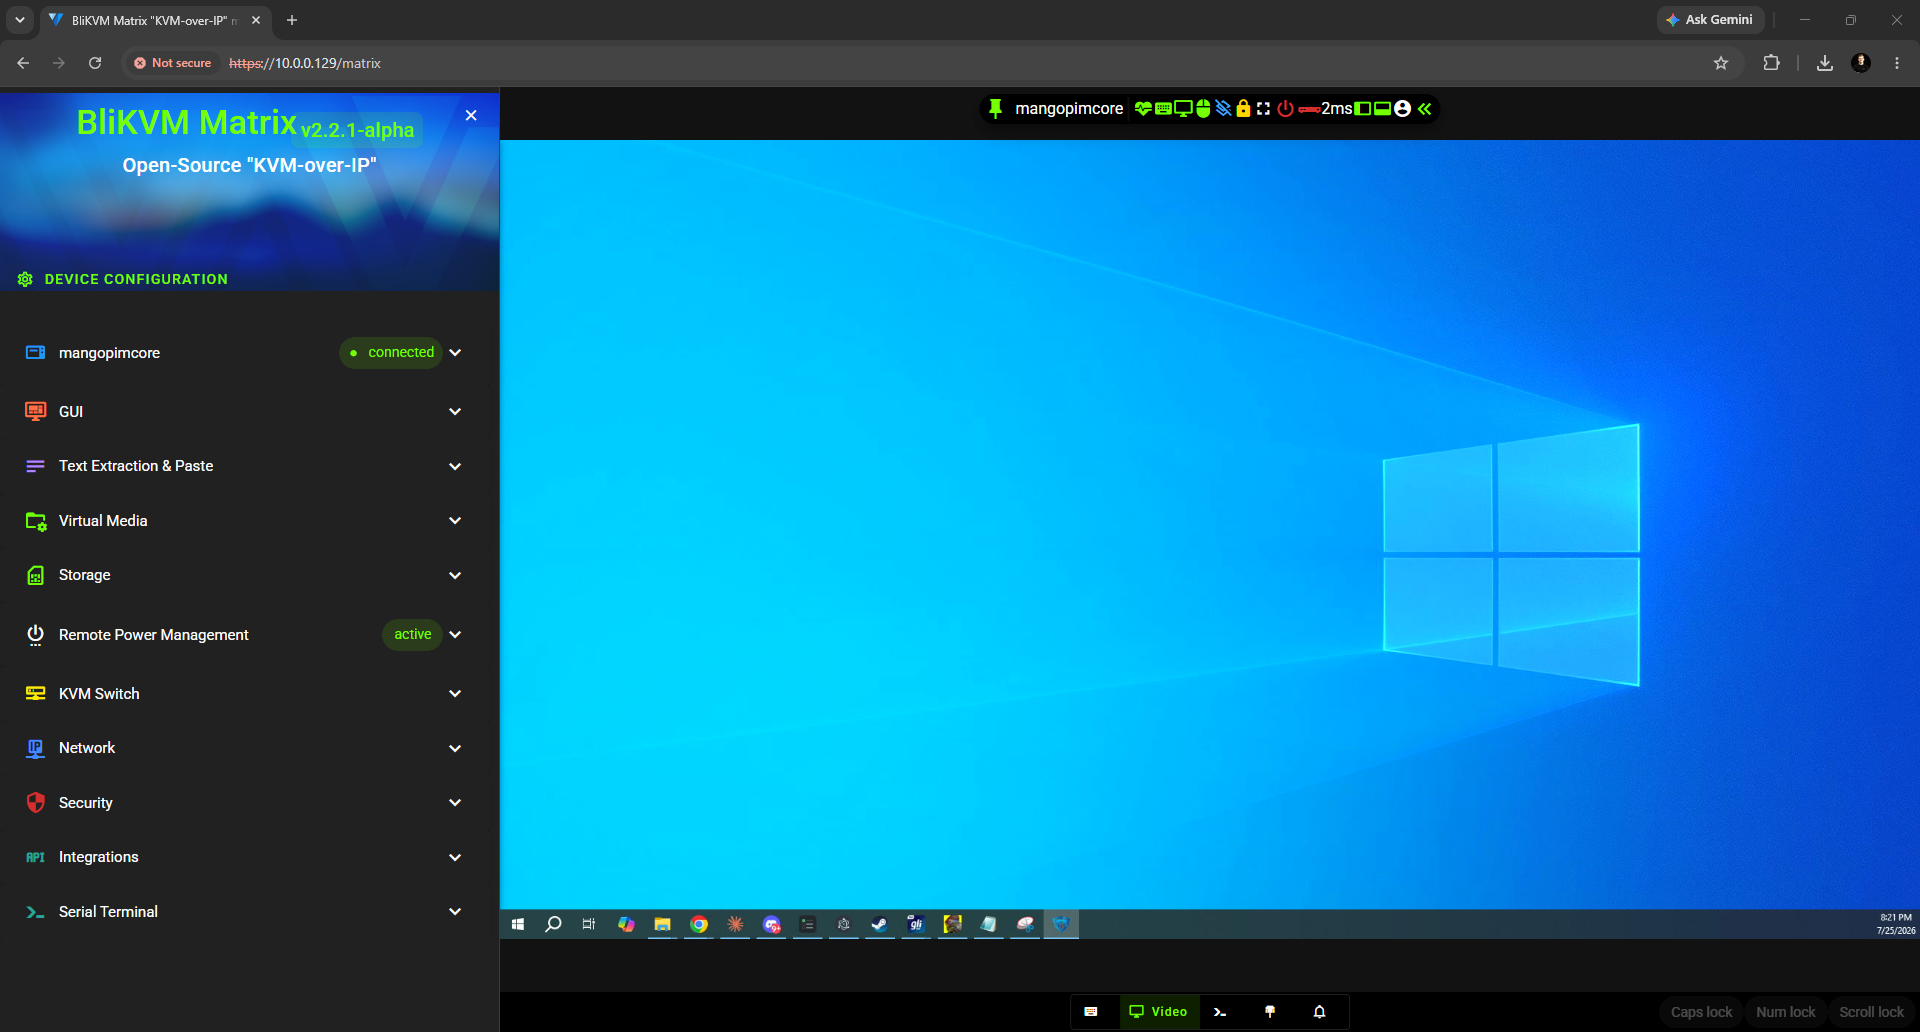Toggle the Scroll lock indicator
Viewport: 1920px width, 1032px height.
[1871, 1012]
